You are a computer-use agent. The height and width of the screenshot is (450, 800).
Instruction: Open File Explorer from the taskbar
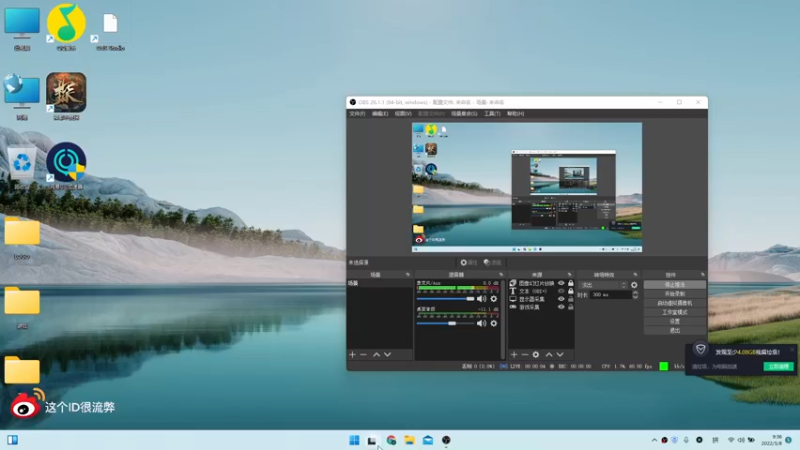point(409,440)
